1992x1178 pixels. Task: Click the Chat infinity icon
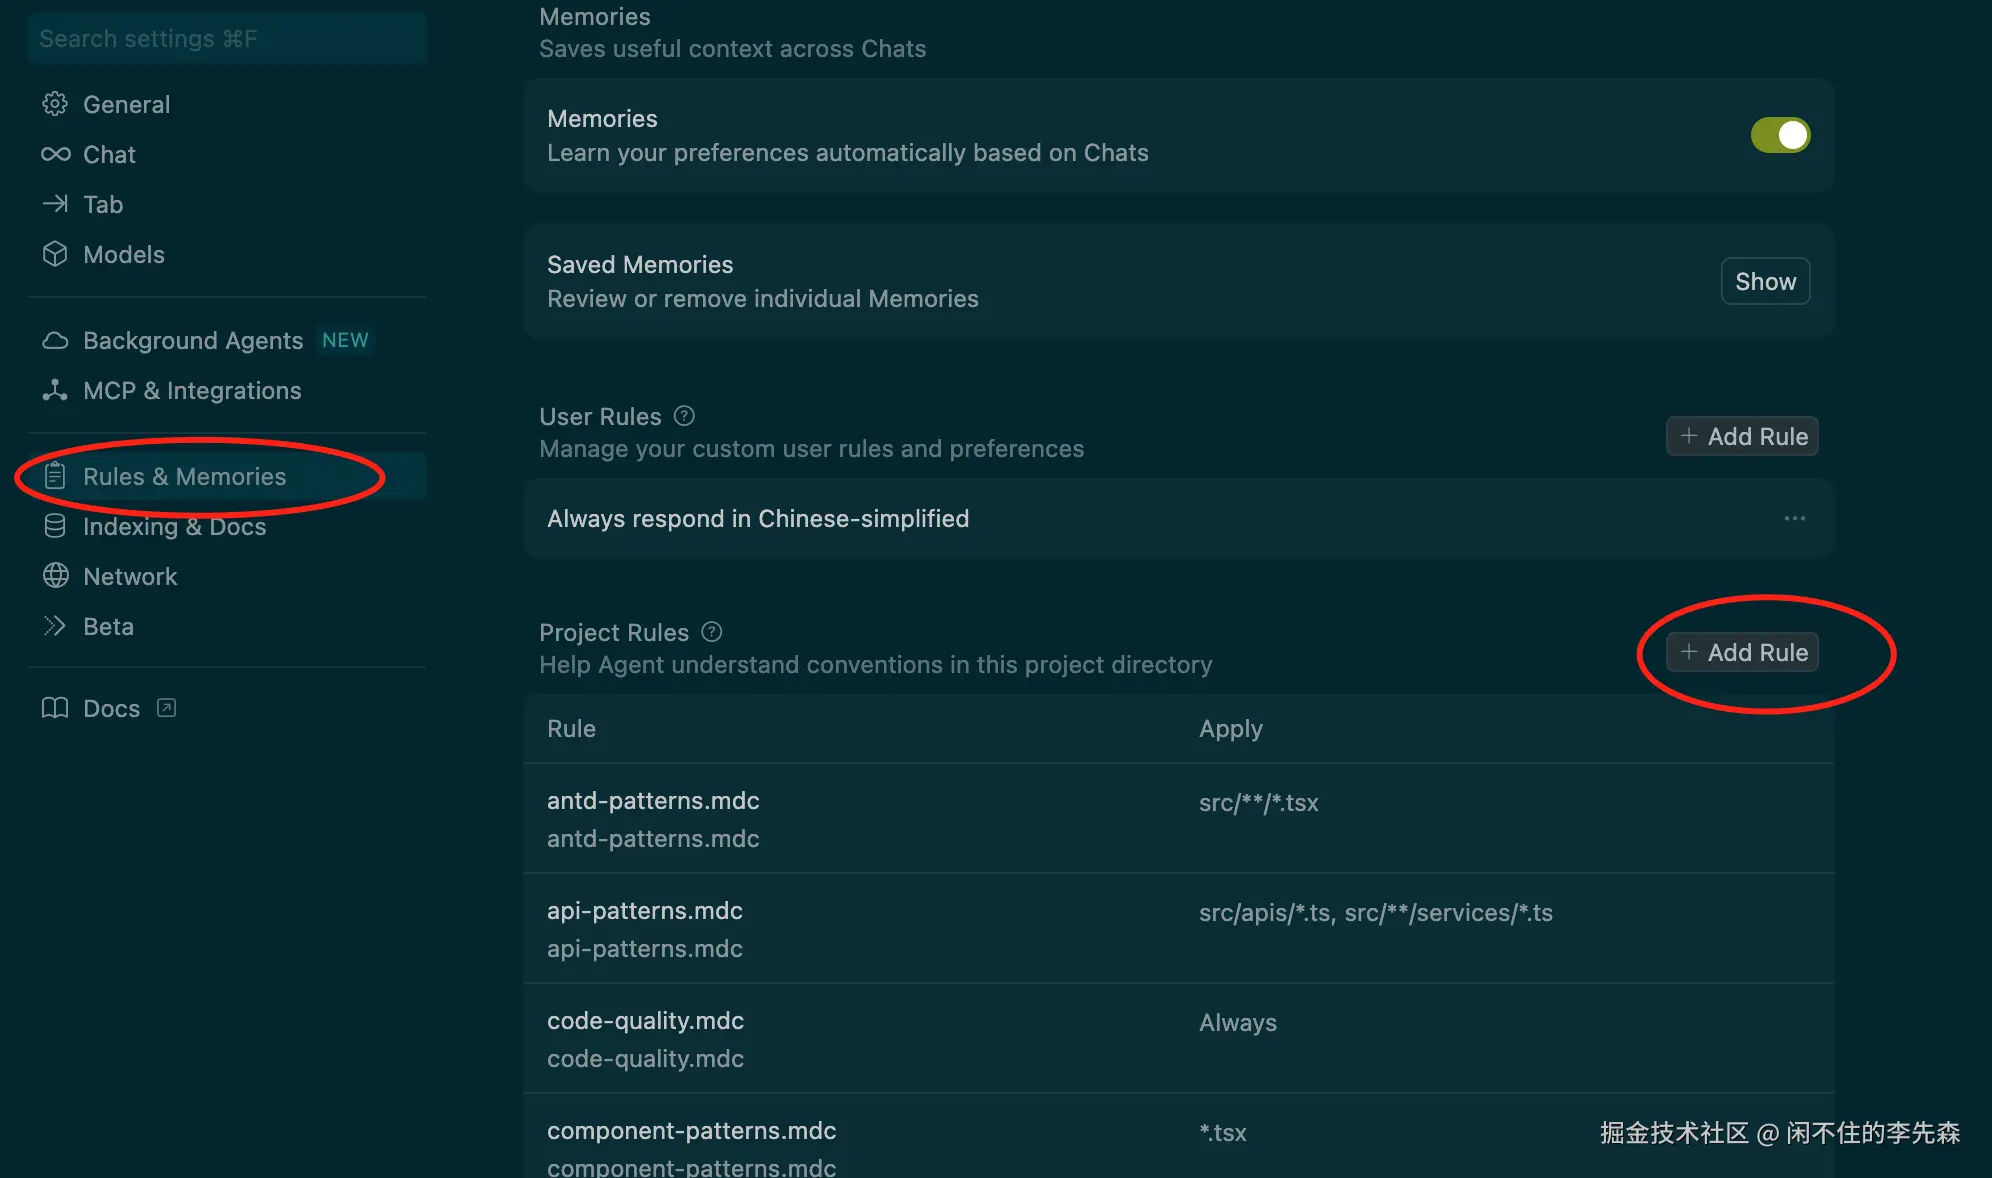pos(55,154)
